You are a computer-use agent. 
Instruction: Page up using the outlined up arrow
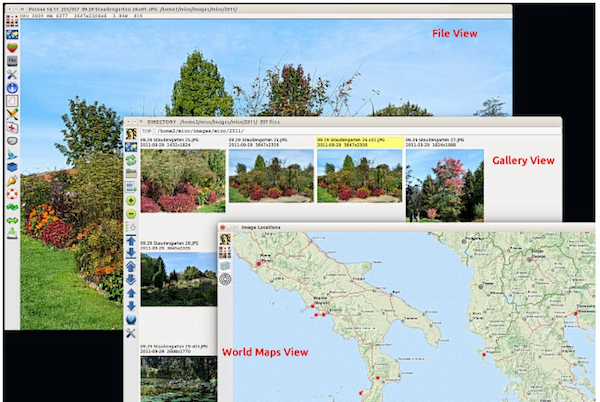(131, 266)
